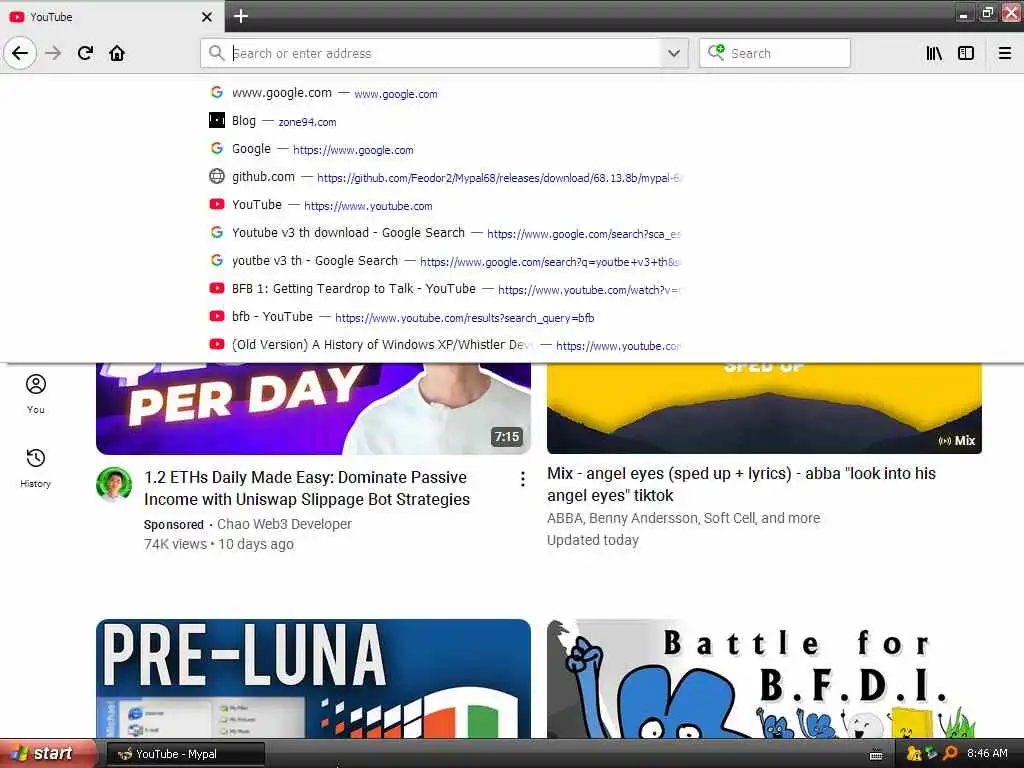Image resolution: width=1024 pixels, height=768 pixels.
Task: Expand the address bar history dropdown
Action: (x=674, y=53)
